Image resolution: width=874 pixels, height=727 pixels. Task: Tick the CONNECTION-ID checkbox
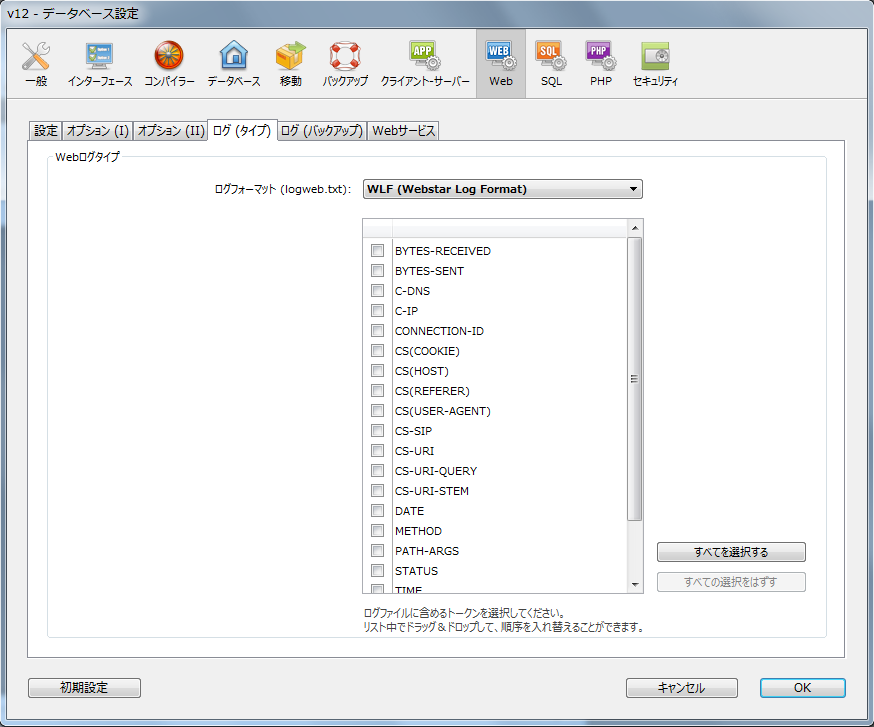coord(377,331)
